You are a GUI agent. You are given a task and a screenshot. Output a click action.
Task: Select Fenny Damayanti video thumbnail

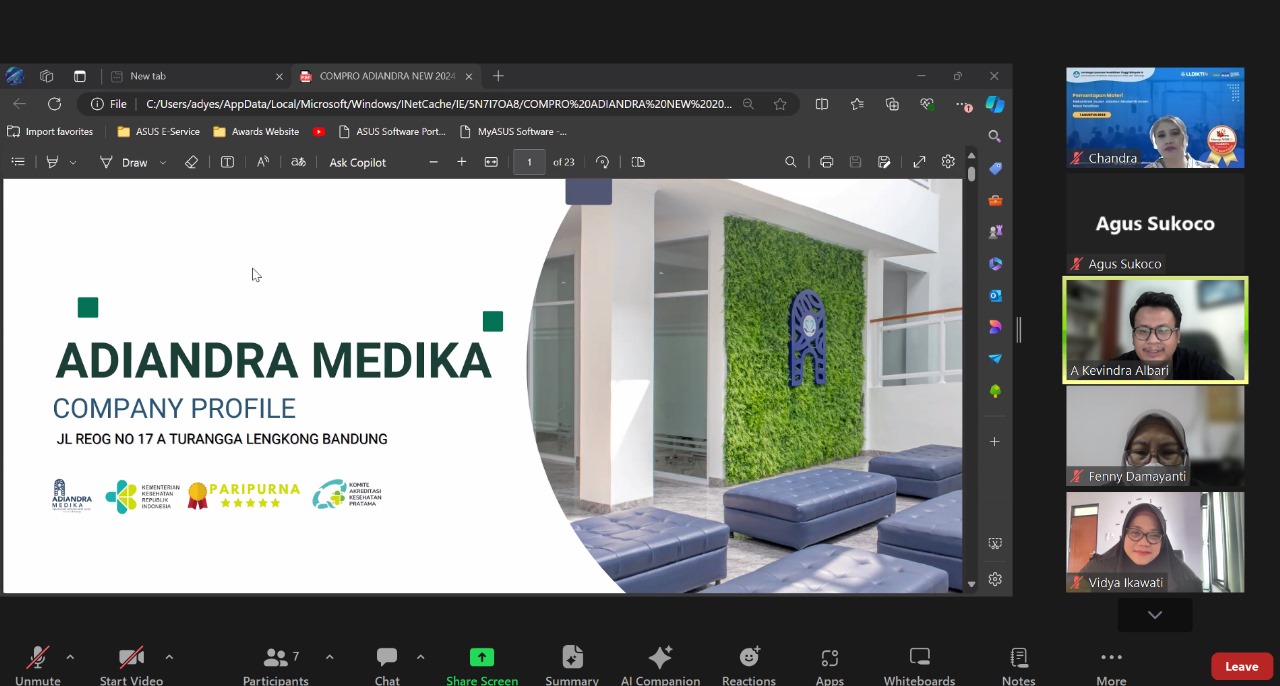click(x=1155, y=436)
